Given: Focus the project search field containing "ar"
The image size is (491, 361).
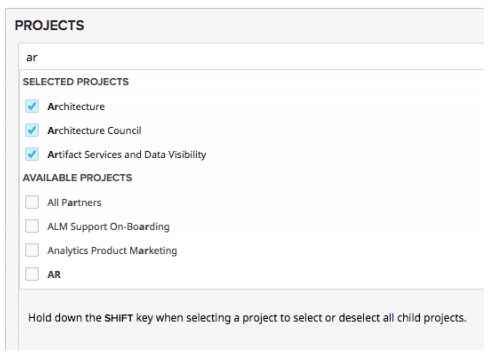Looking at the screenshot, I should tap(252, 57).
